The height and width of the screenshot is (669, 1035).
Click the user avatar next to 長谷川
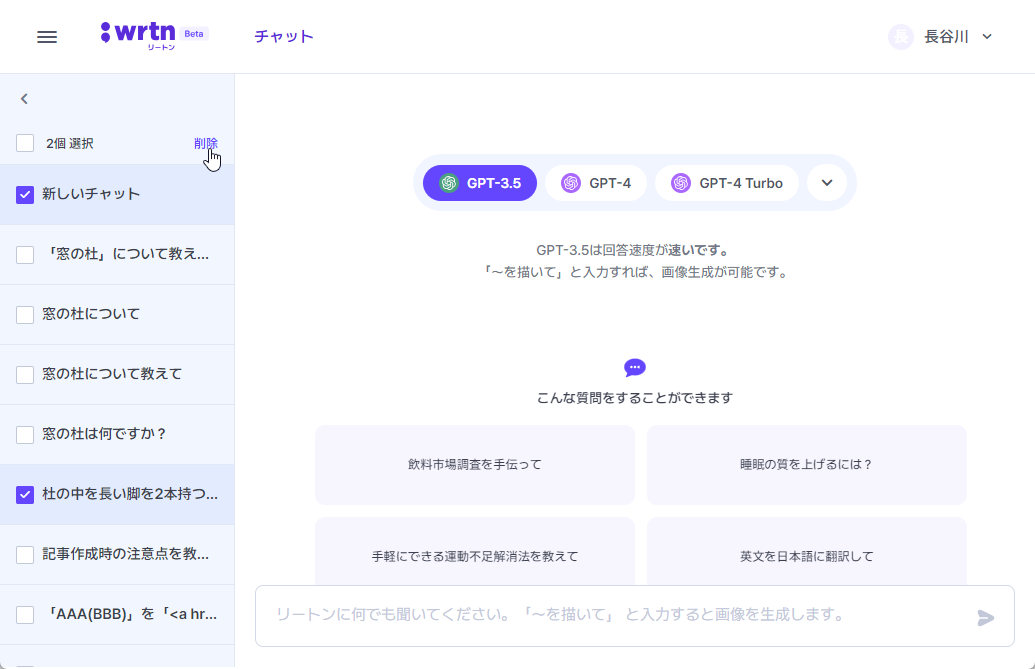coord(900,36)
